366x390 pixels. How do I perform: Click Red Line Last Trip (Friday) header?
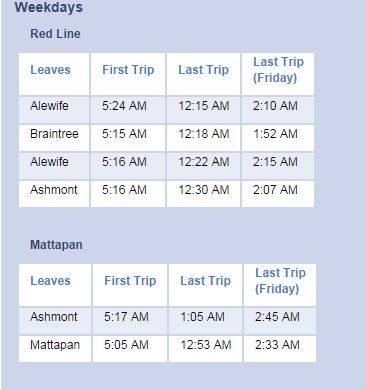(278, 70)
